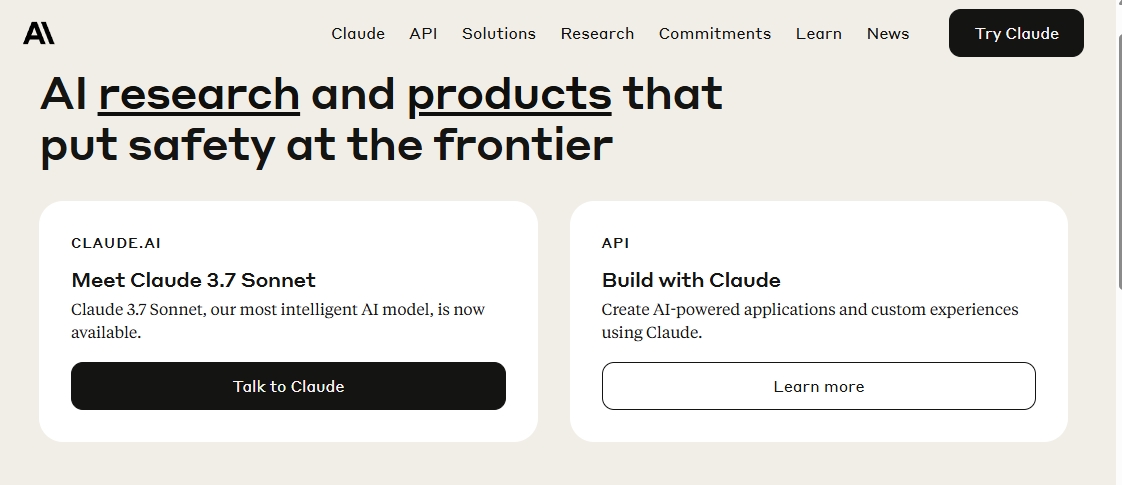The image size is (1122, 485).
Task: Click the Talk to Claude button
Action: [x=288, y=386]
